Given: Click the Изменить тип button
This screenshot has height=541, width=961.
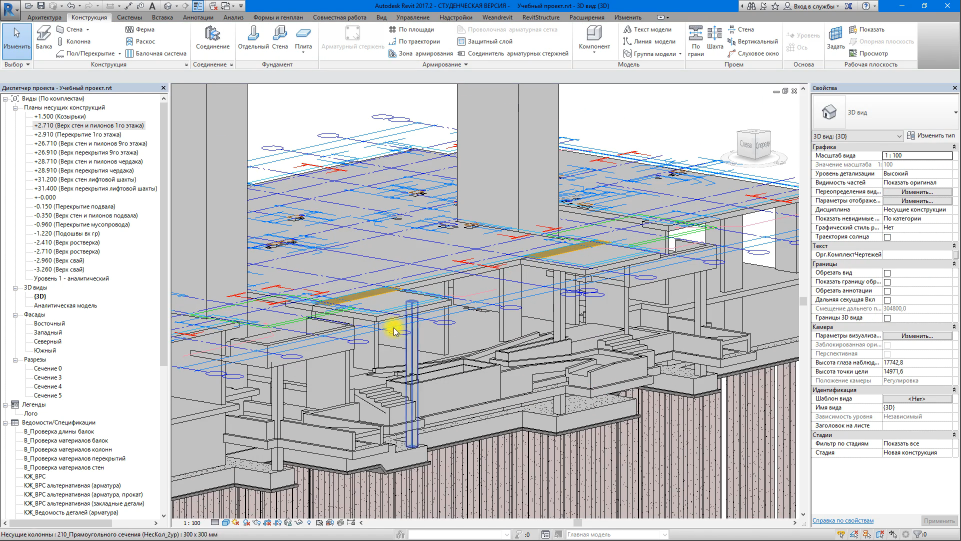Looking at the screenshot, I should (x=931, y=135).
